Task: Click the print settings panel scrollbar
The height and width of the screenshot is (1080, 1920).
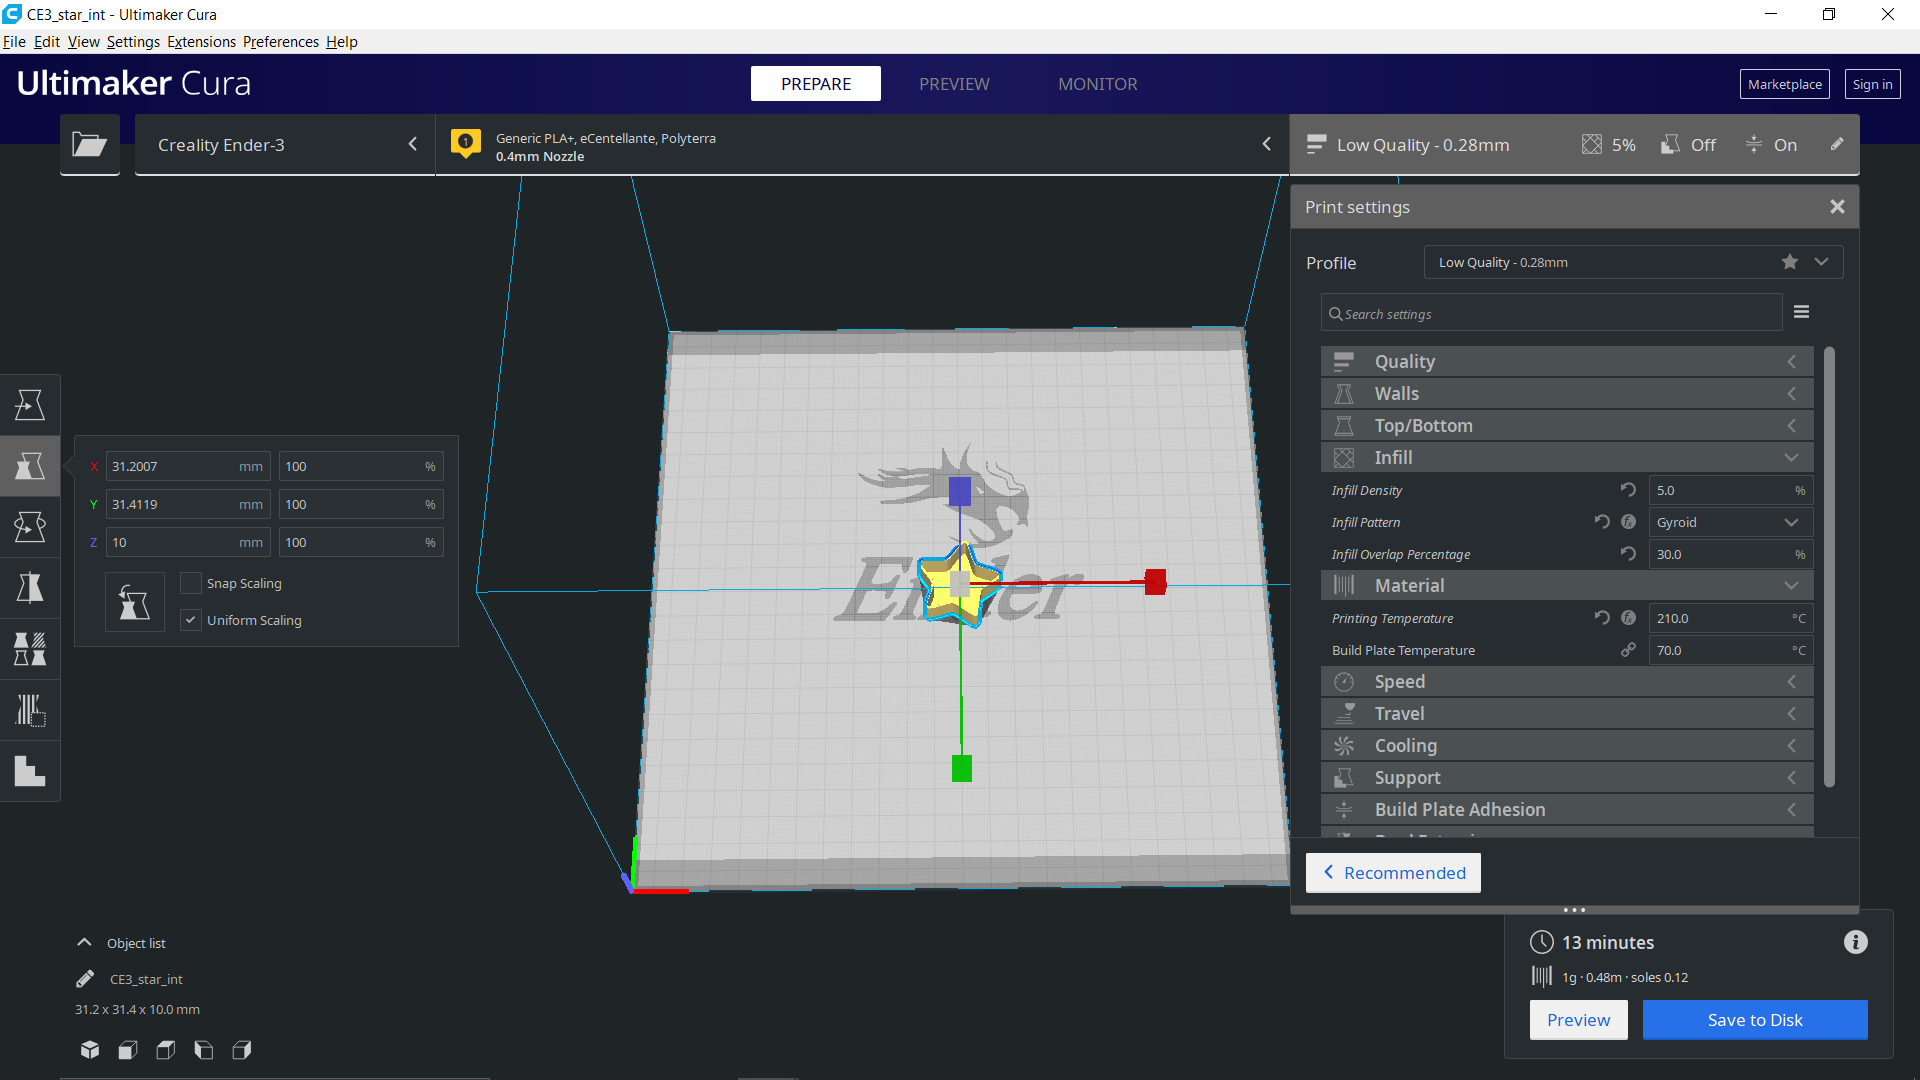Action: pyautogui.click(x=1829, y=566)
